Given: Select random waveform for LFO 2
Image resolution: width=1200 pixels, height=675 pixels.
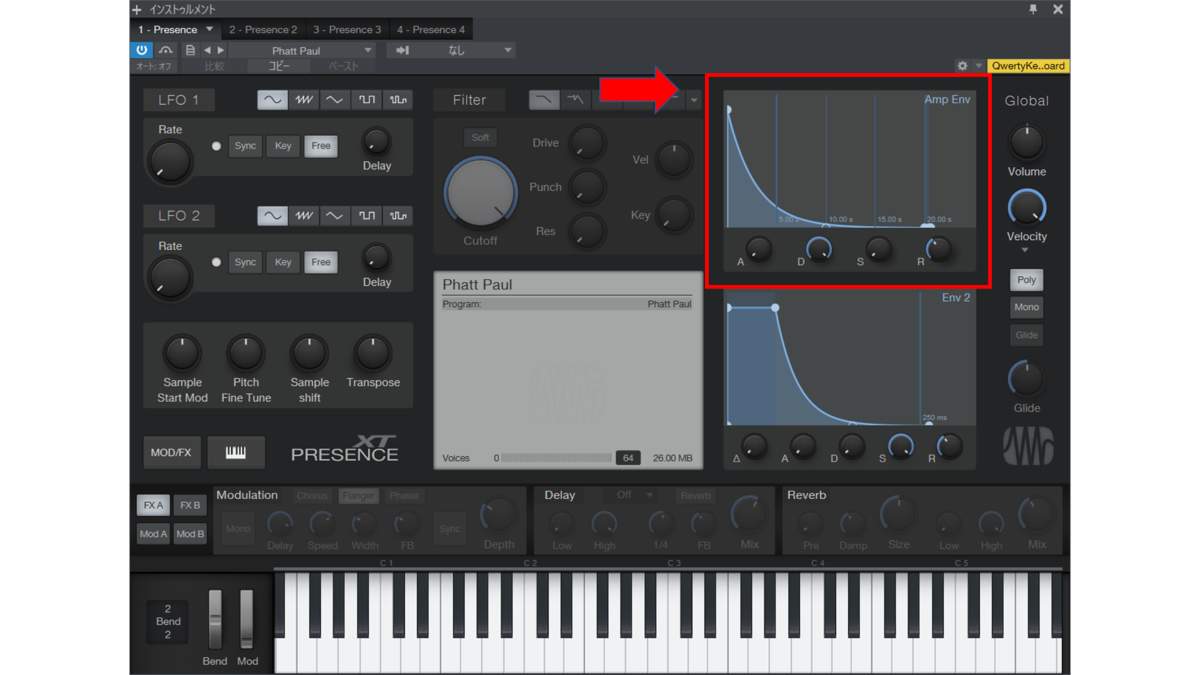Looking at the screenshot, I should (398, 216).
